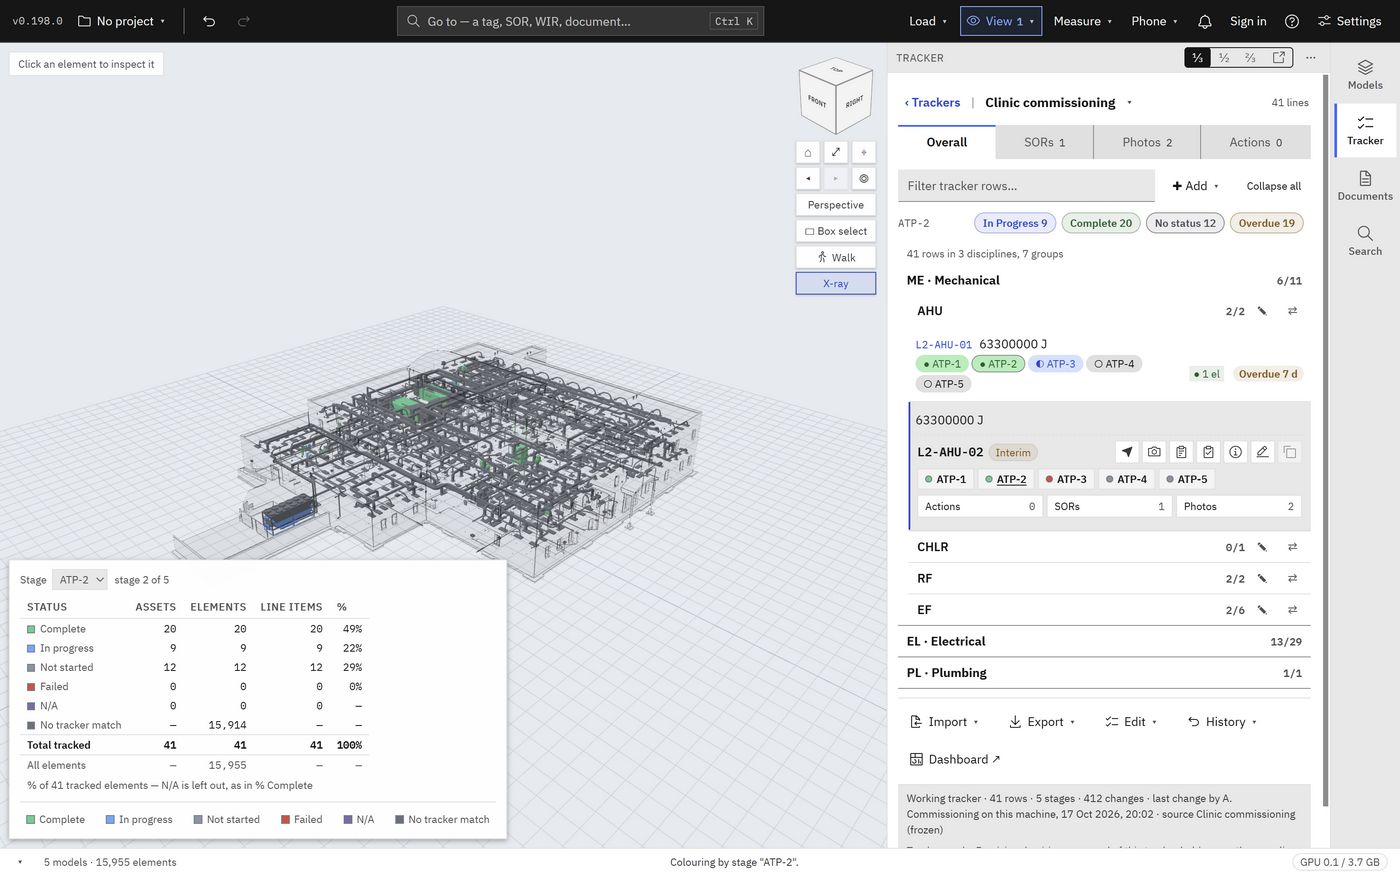Screen dimensions: 1400x875
Task: Toggle the Perspective camera button
Action: click(x=836, y=205)
